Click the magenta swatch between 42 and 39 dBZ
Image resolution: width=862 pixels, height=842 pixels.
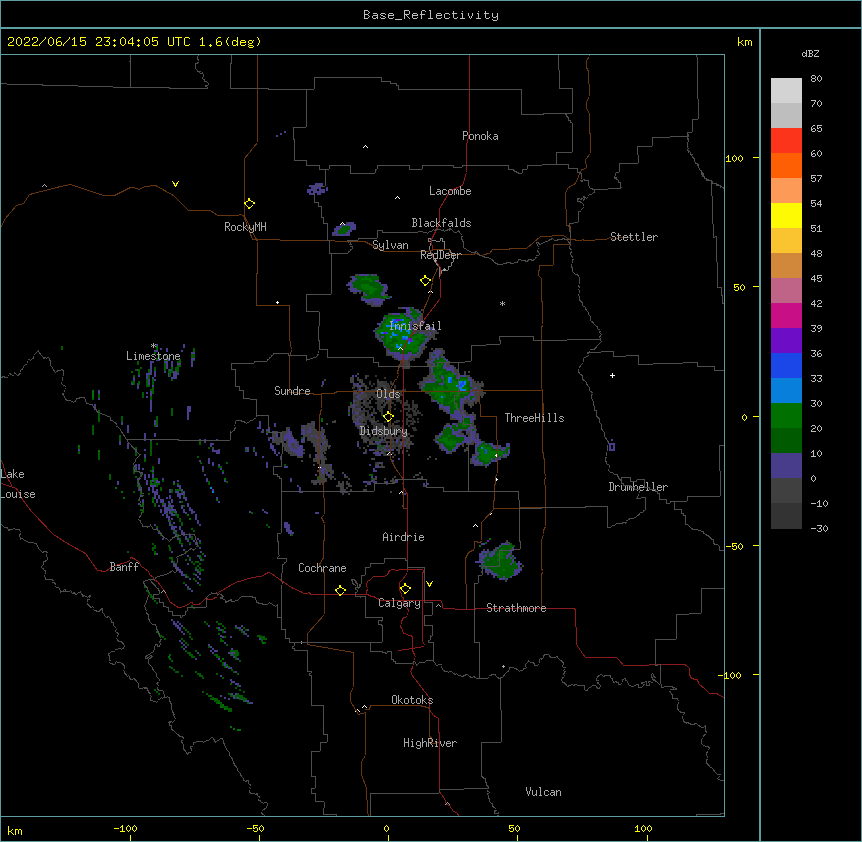[786, 316]
